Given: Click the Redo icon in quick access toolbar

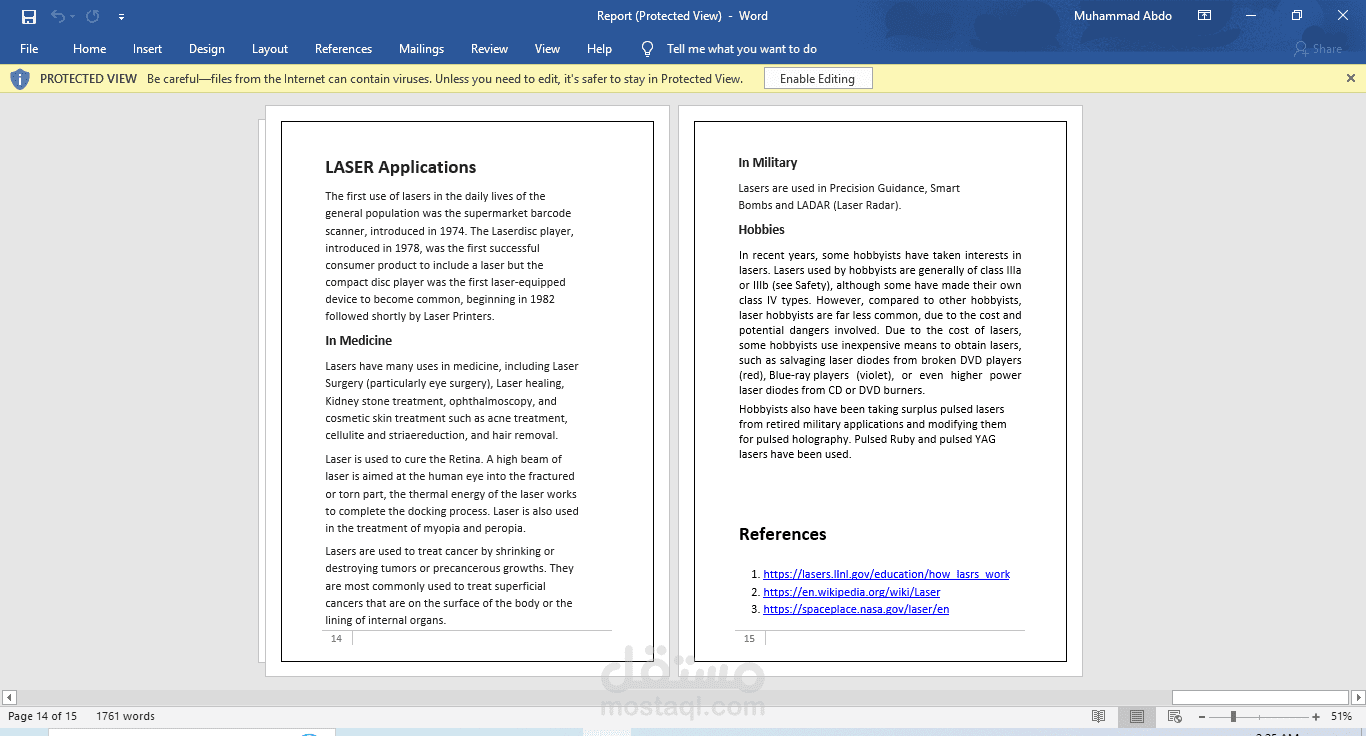Looking at the screenshot, I should (93, 16).
